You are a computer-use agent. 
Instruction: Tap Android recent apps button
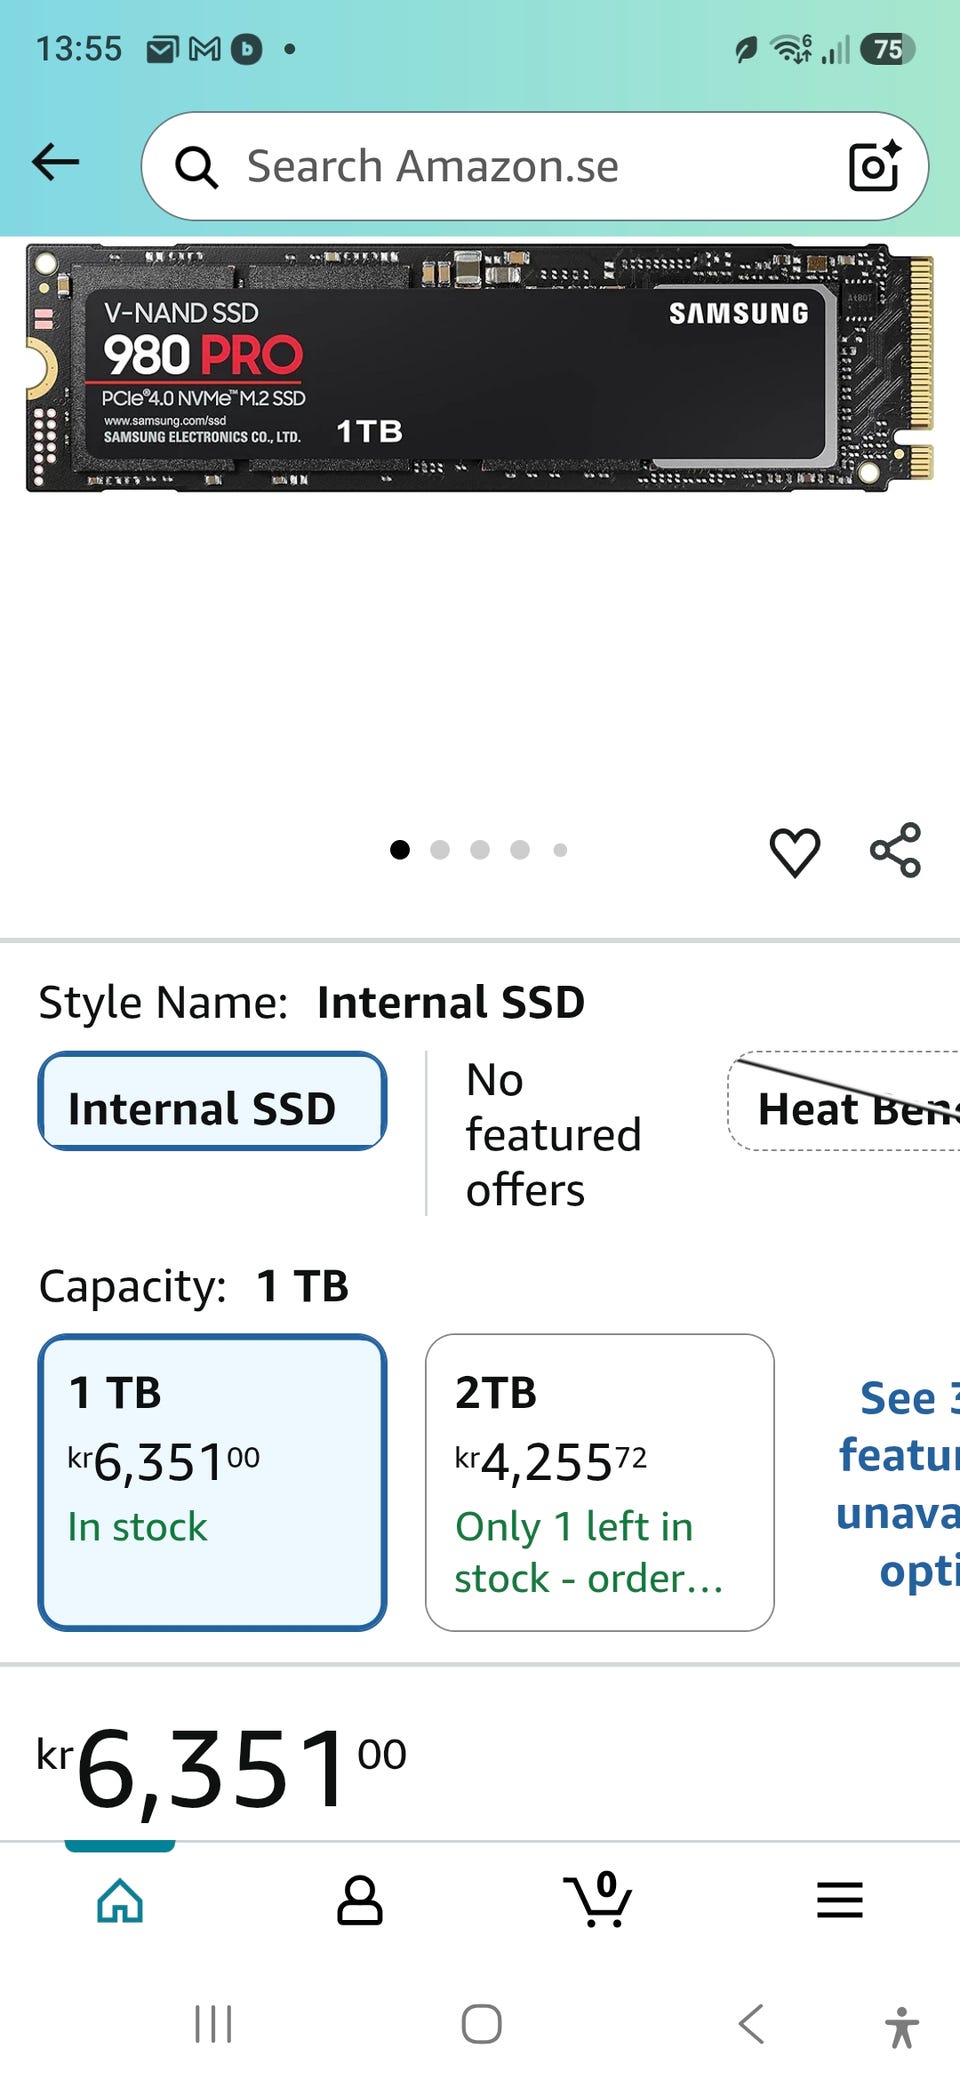click(213, 2024)
